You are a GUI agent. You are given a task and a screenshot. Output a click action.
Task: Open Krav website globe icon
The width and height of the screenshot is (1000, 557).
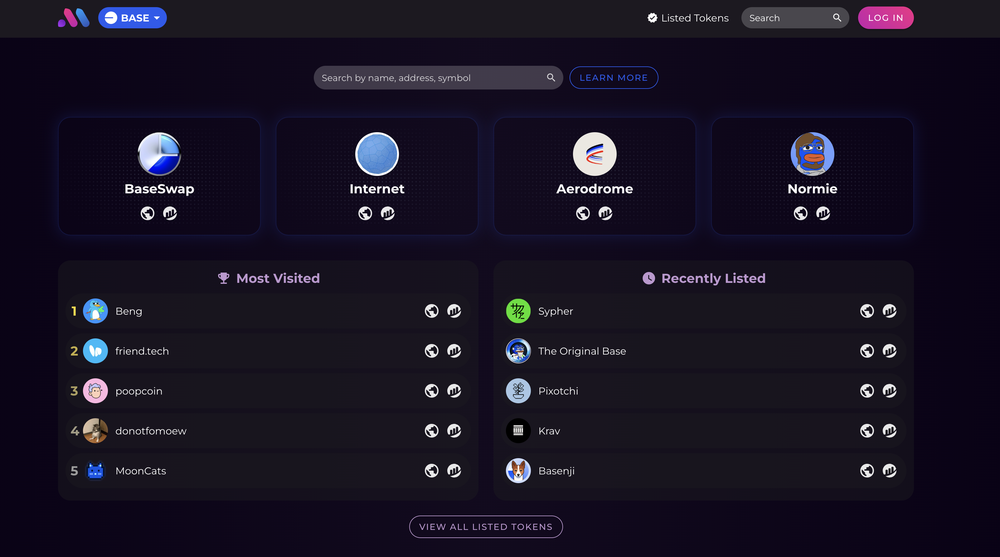coord(867,431)
